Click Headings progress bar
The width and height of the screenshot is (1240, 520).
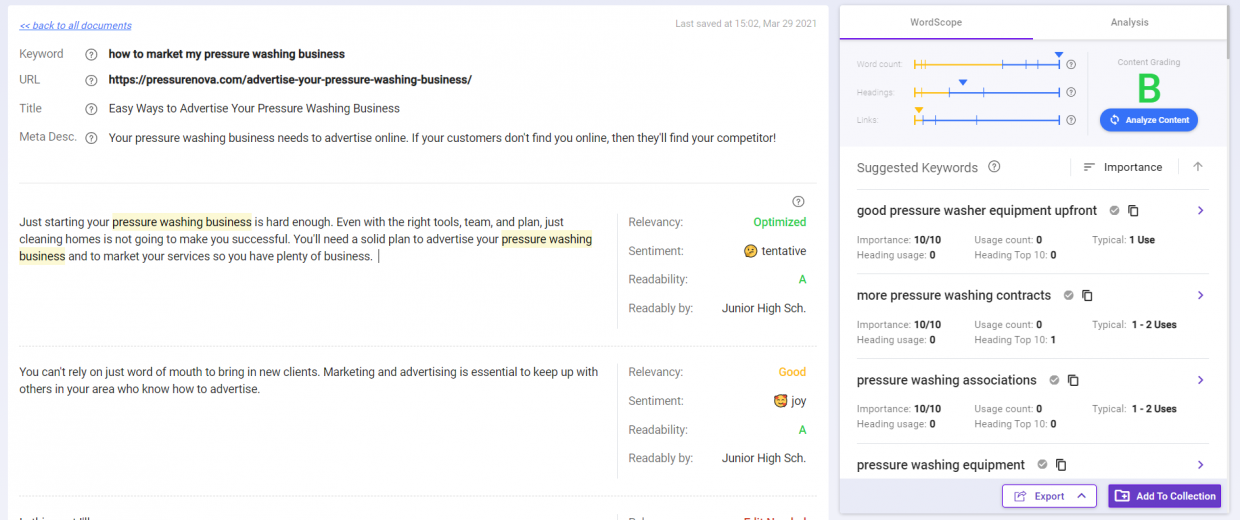pyautogui.click(x=987, y=92)
